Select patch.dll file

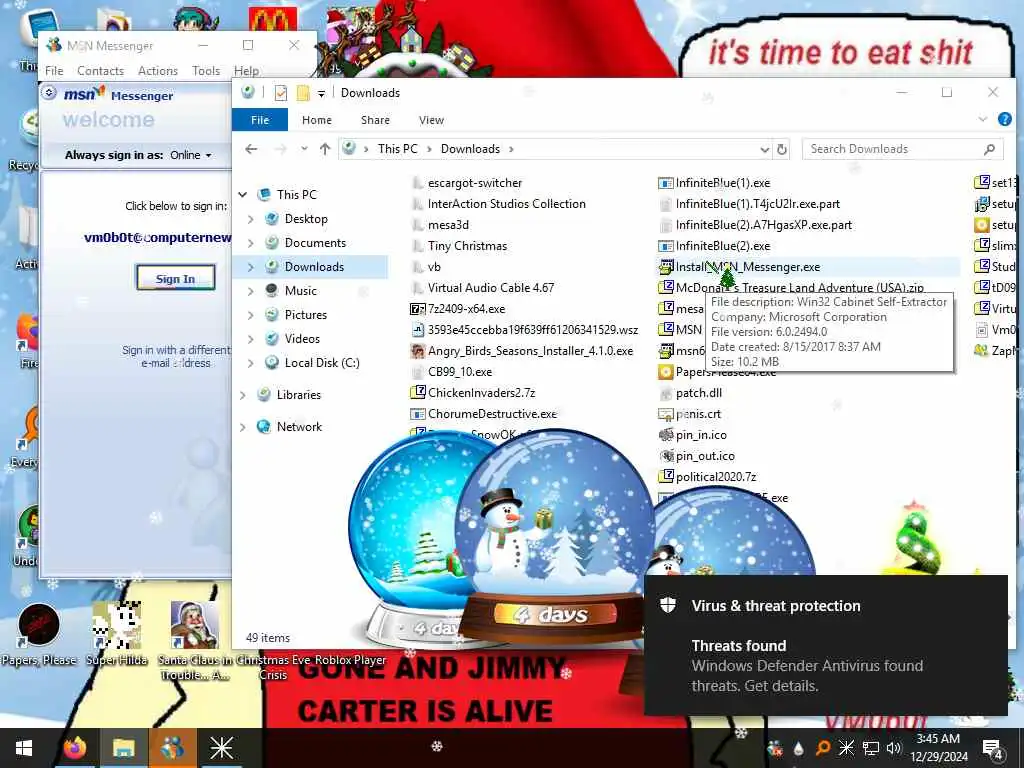tap(690, 392)
